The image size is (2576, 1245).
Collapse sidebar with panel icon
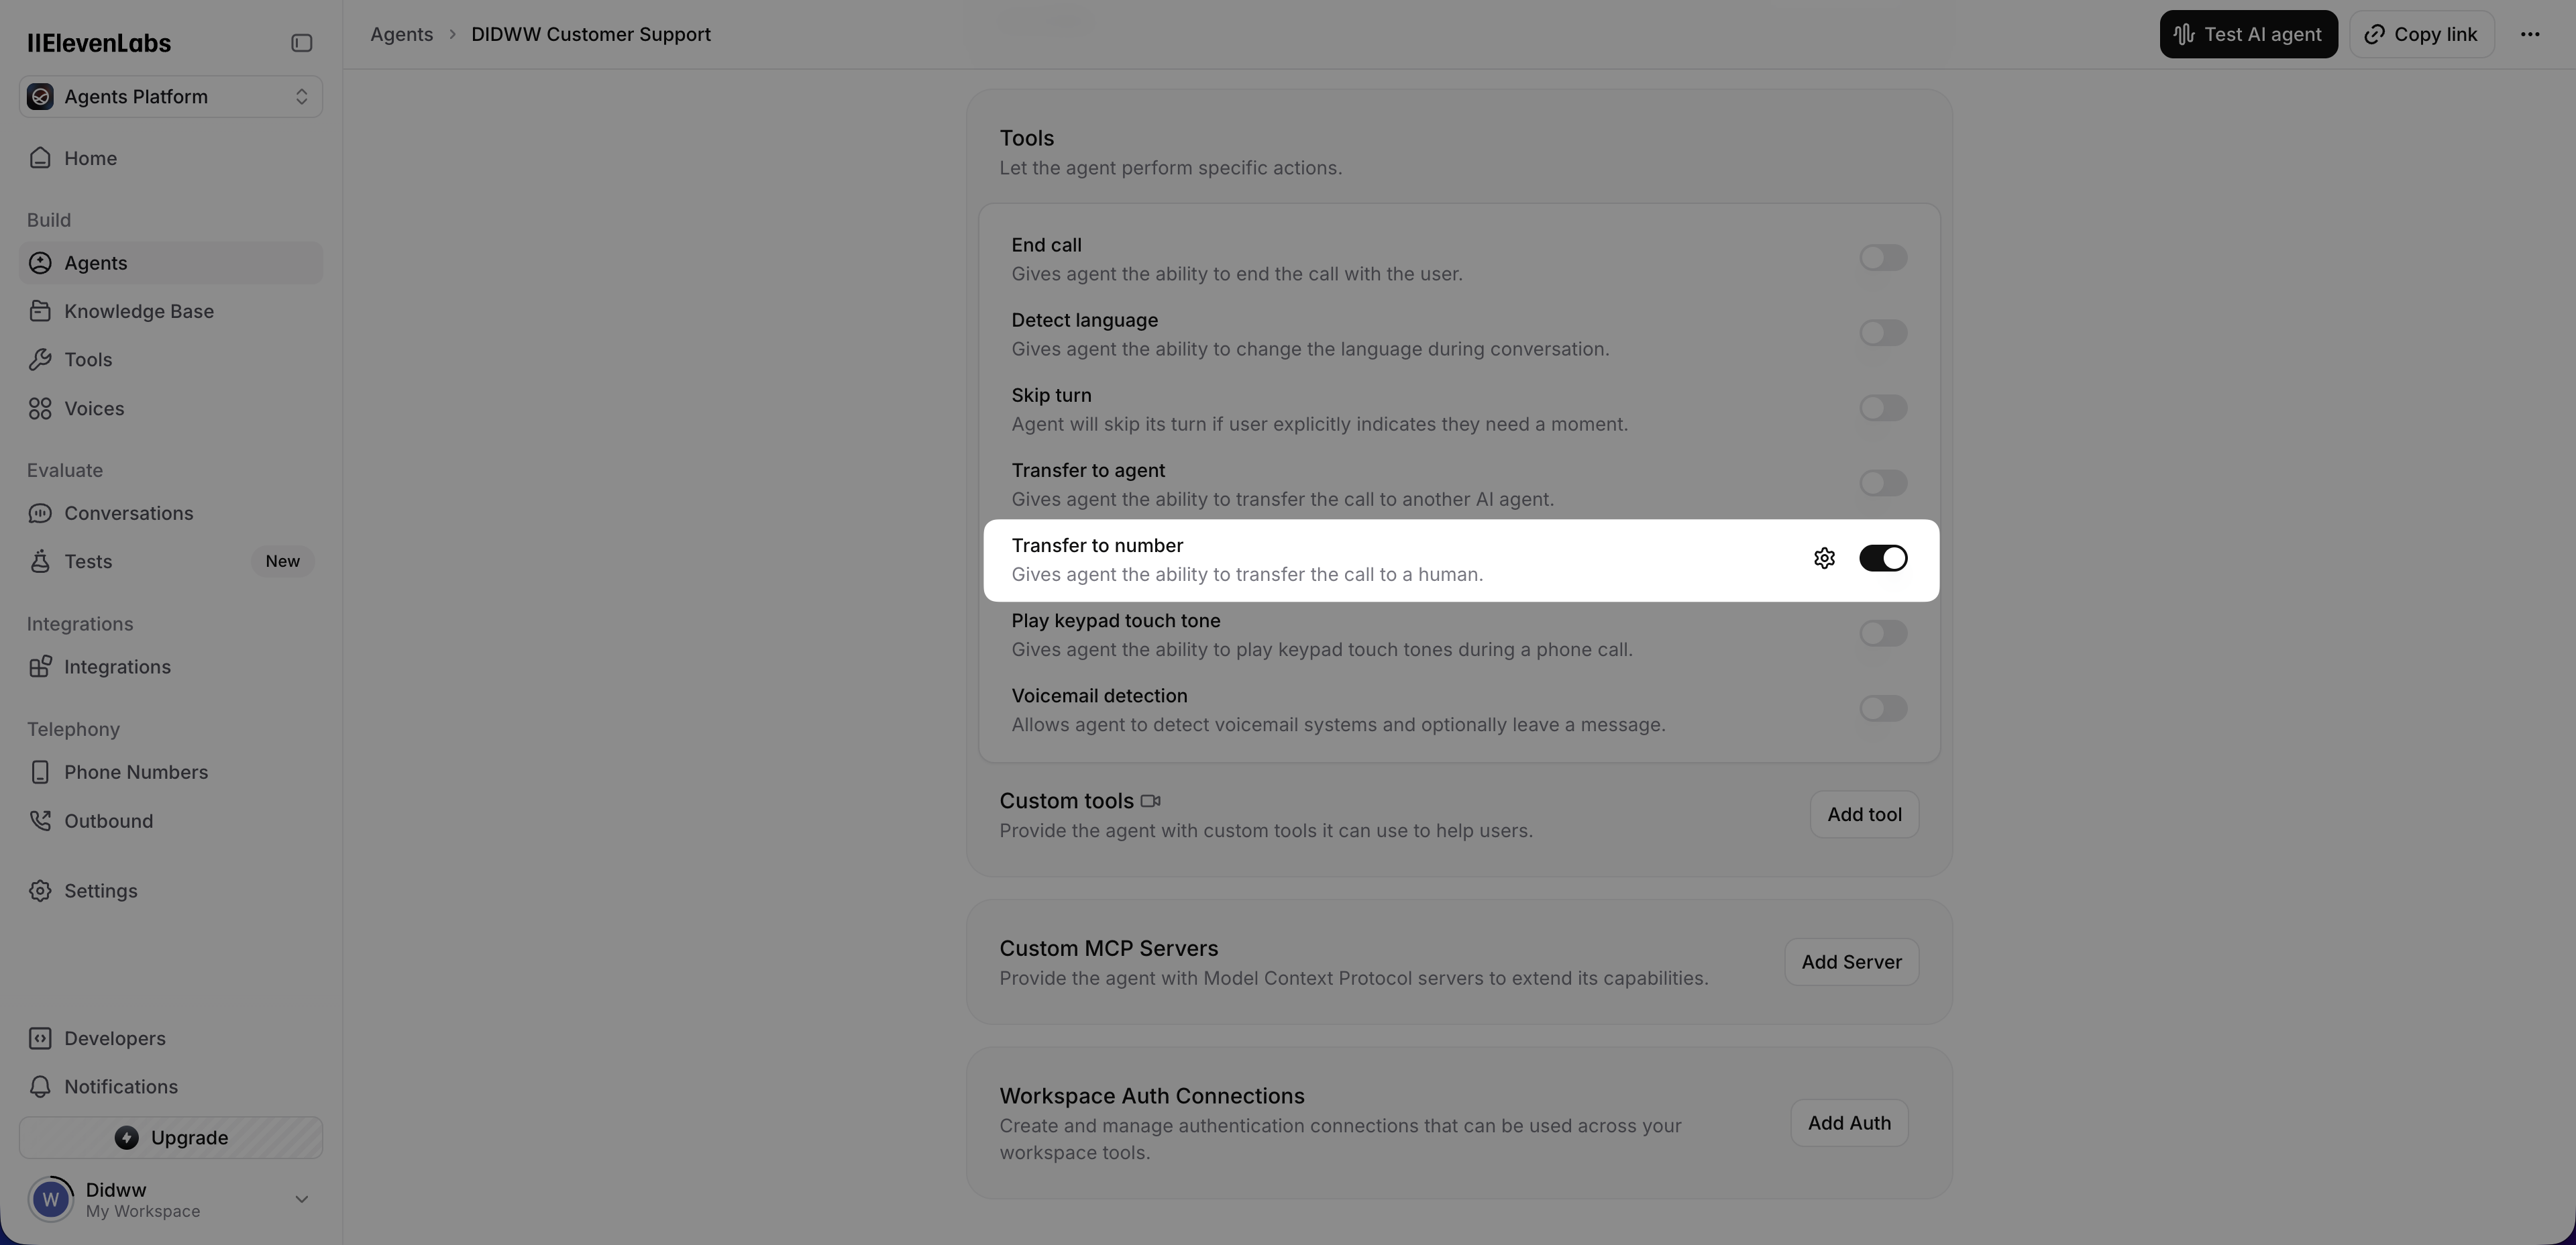point(301,43)
